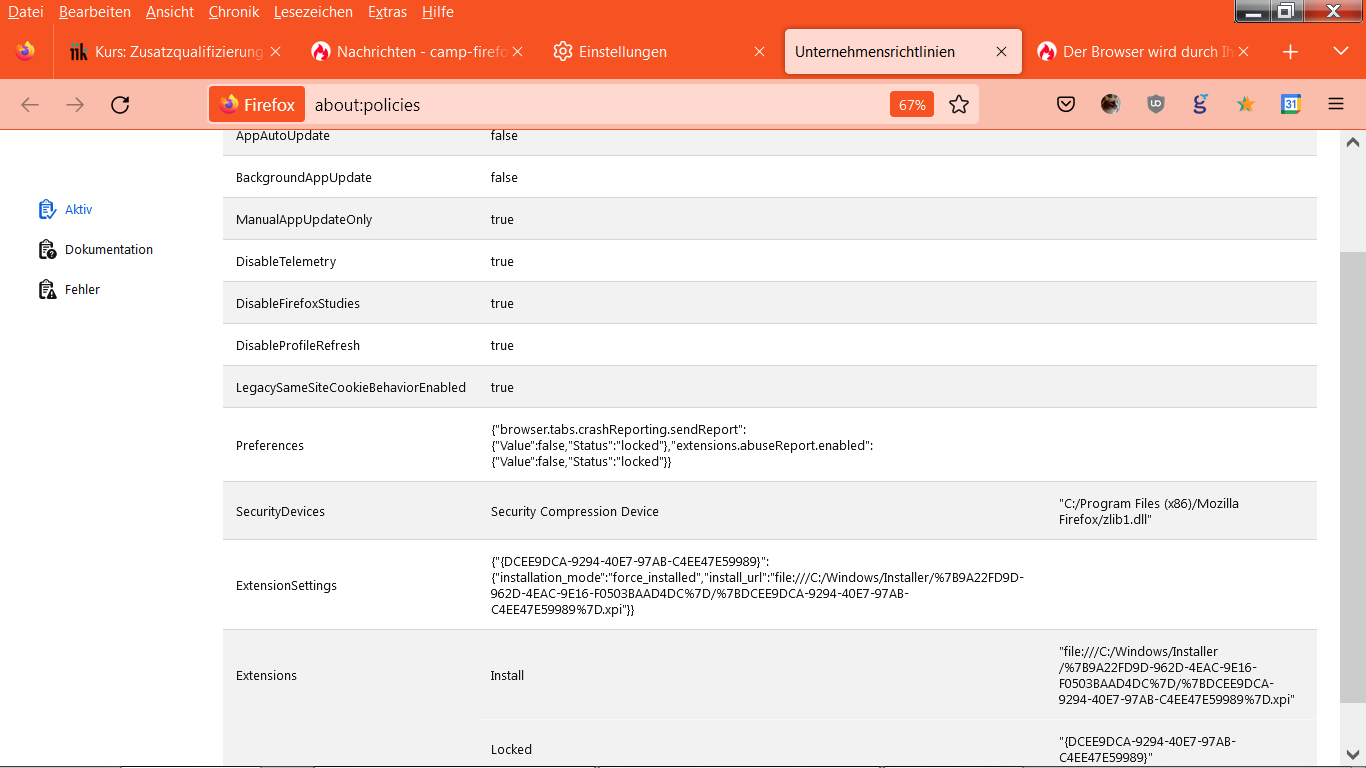Screen dimensions: 1366x768
Task: Click the orange star extension icon
Action: coord(1245,104)
